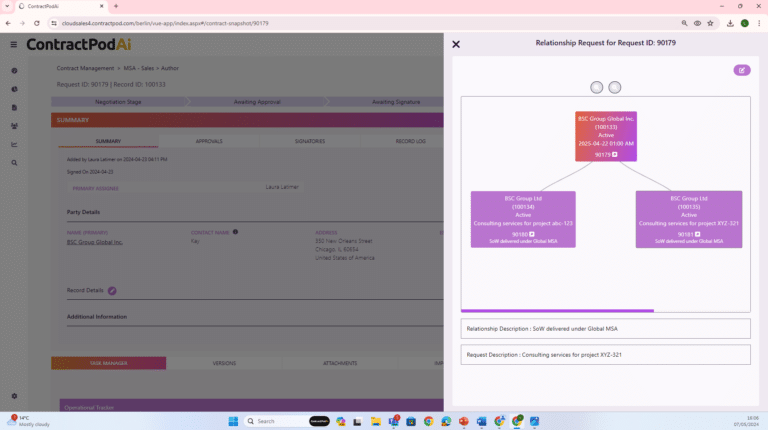Open the TASK MANAGER tab
The width and height of the screenshot is (768, 430).
109,363
